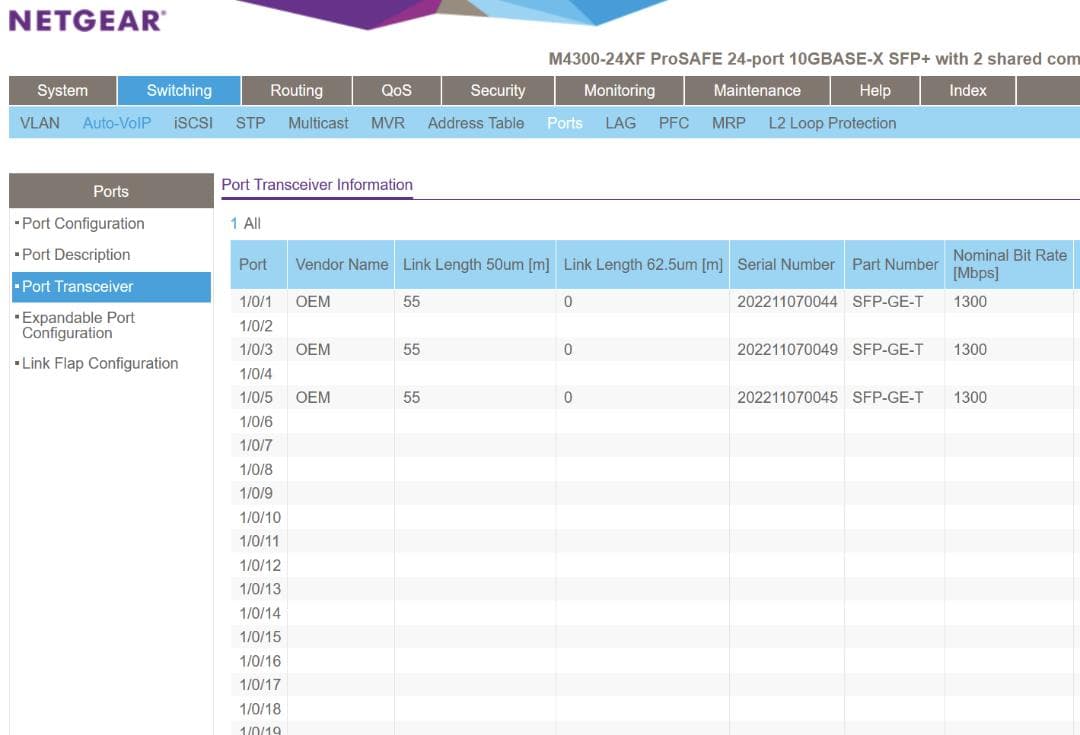This screenshot has width=1080, height=735.
Task: Click the NETGEAR logo
Action: [x=86, y=18]
